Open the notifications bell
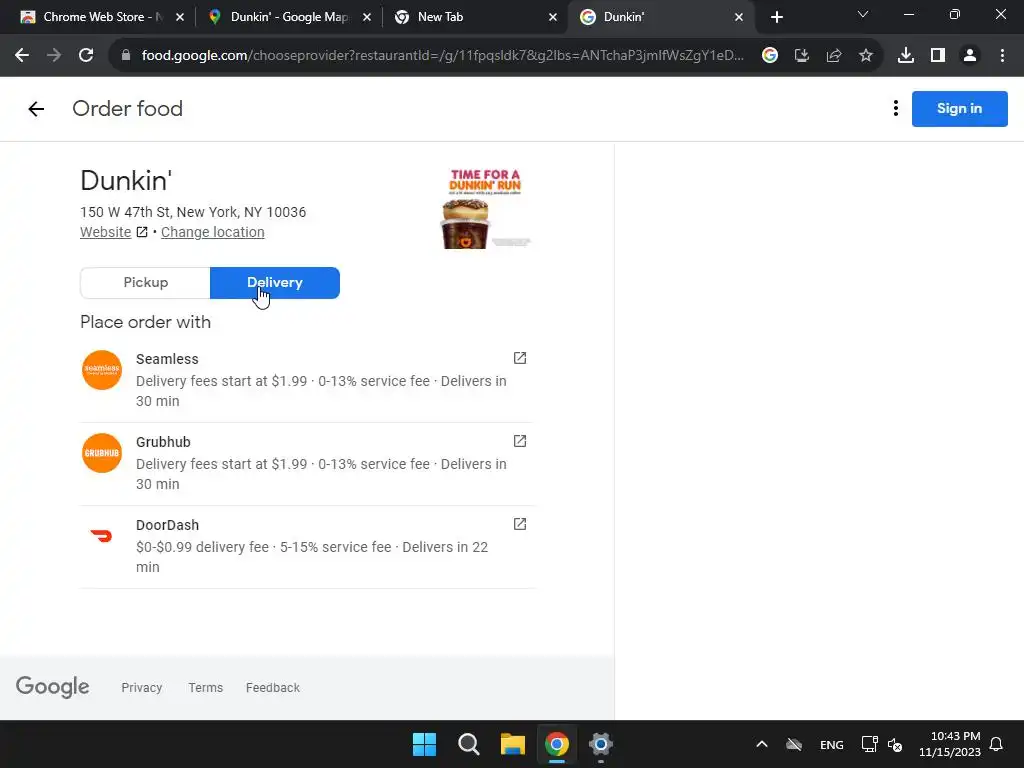Image resolution: width=1024 pixels, height=768 pixels. click(x=997, y=744)
